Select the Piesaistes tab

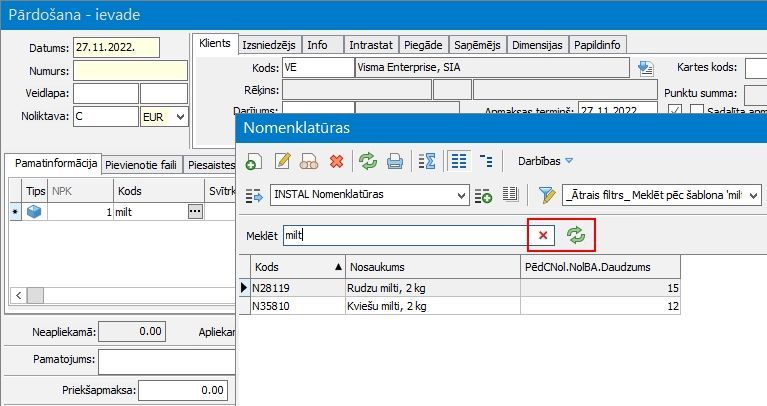click(x=210, y=165)
